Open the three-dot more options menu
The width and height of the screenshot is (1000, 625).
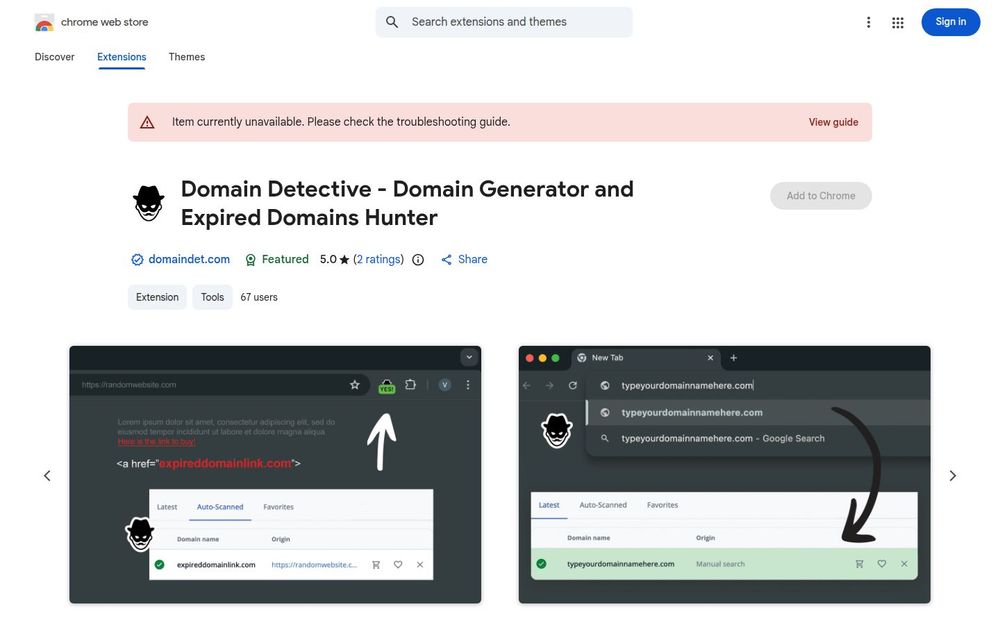coord(868,22)
